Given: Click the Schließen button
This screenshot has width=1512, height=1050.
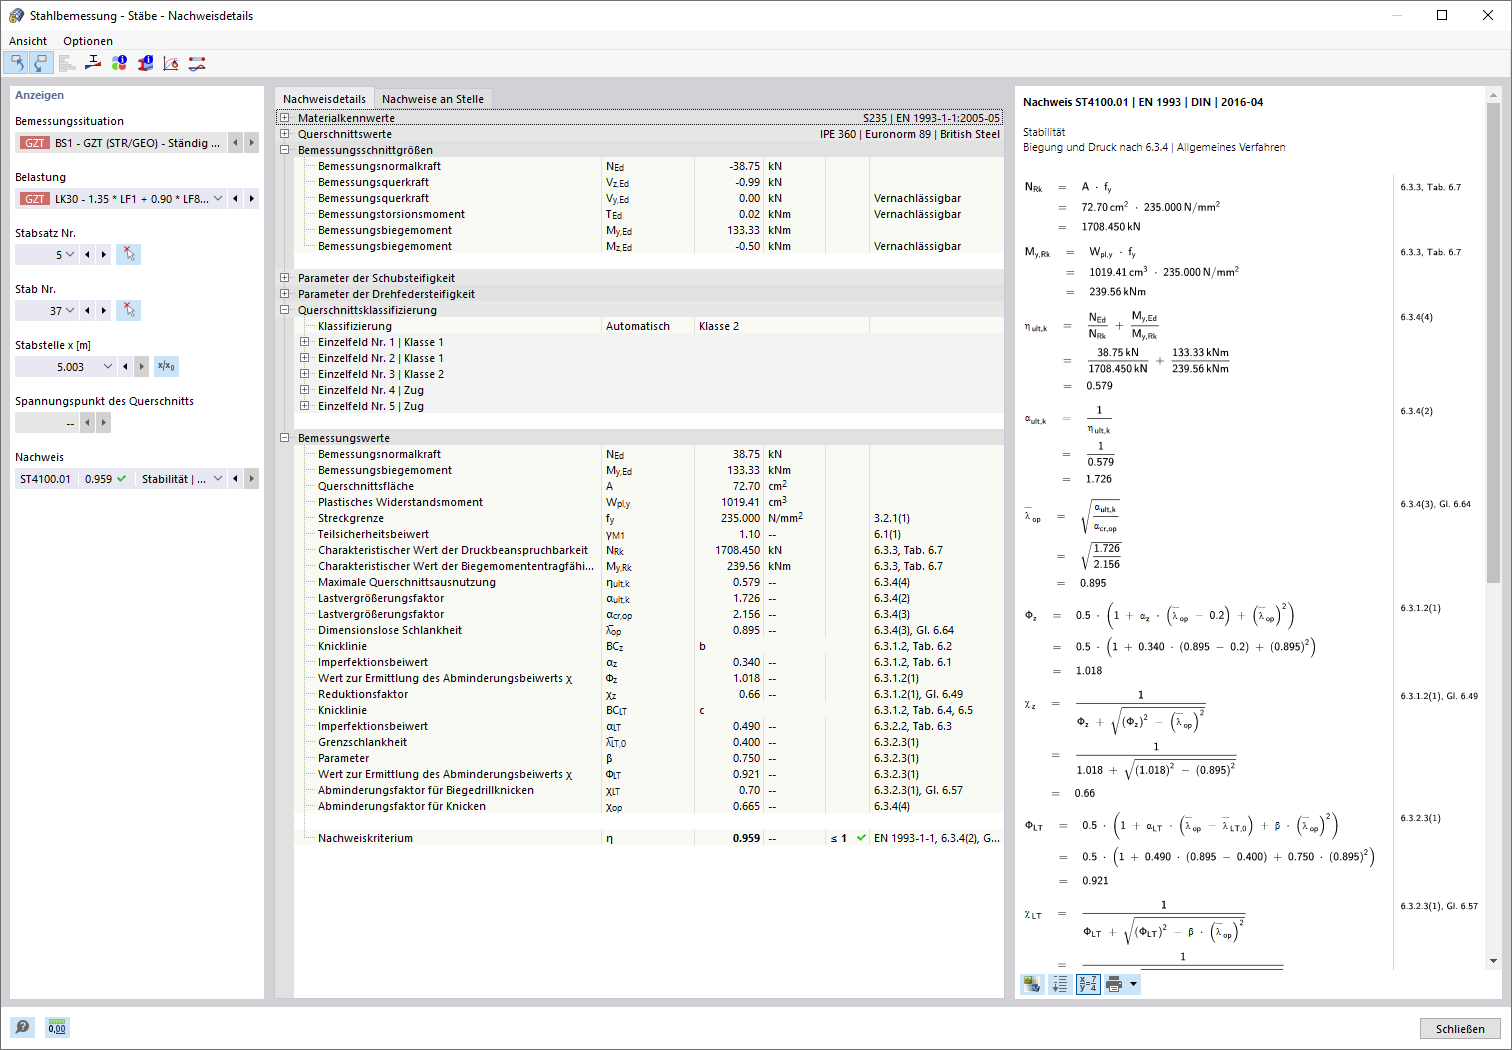Looking at the screenshot, I should (1460, 1028).
